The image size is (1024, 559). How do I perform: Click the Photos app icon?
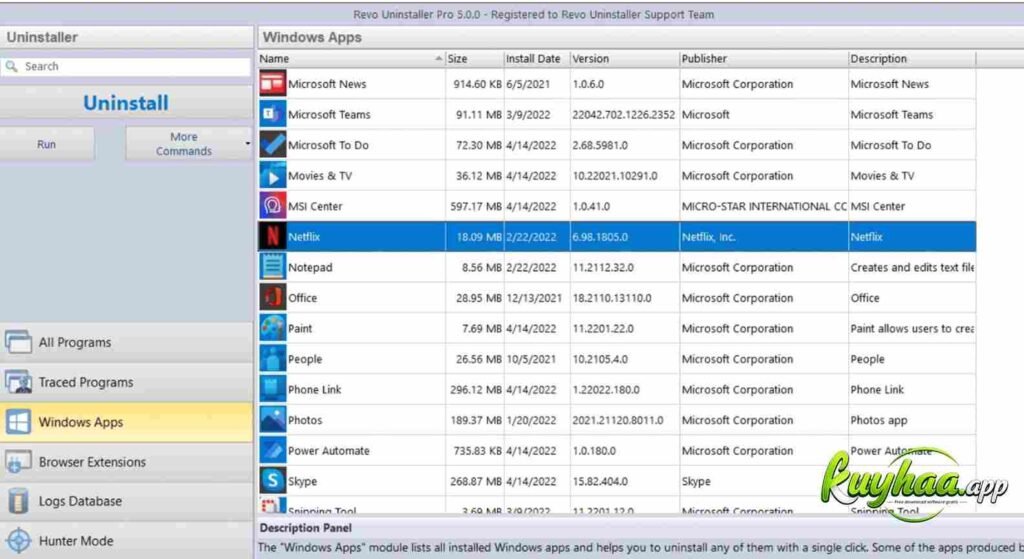[272, 420]
